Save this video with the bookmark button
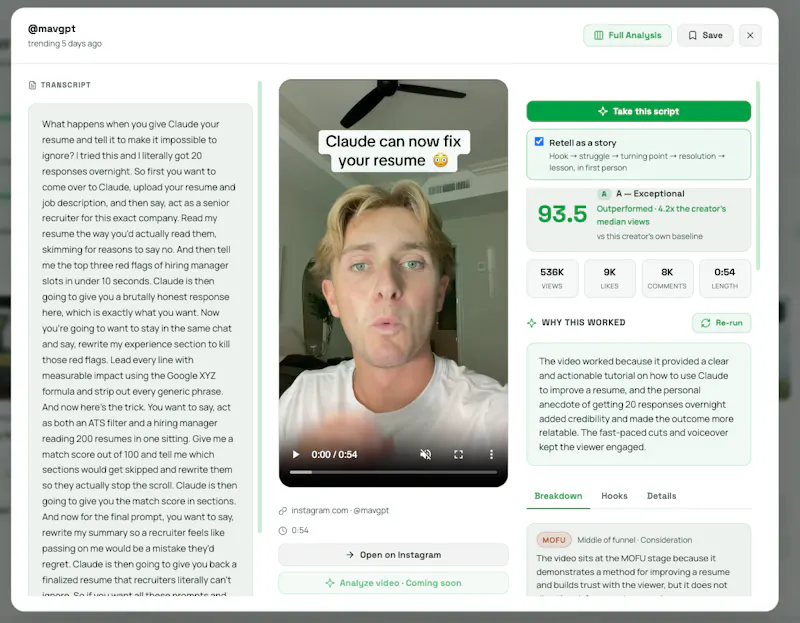 point(705,35)
